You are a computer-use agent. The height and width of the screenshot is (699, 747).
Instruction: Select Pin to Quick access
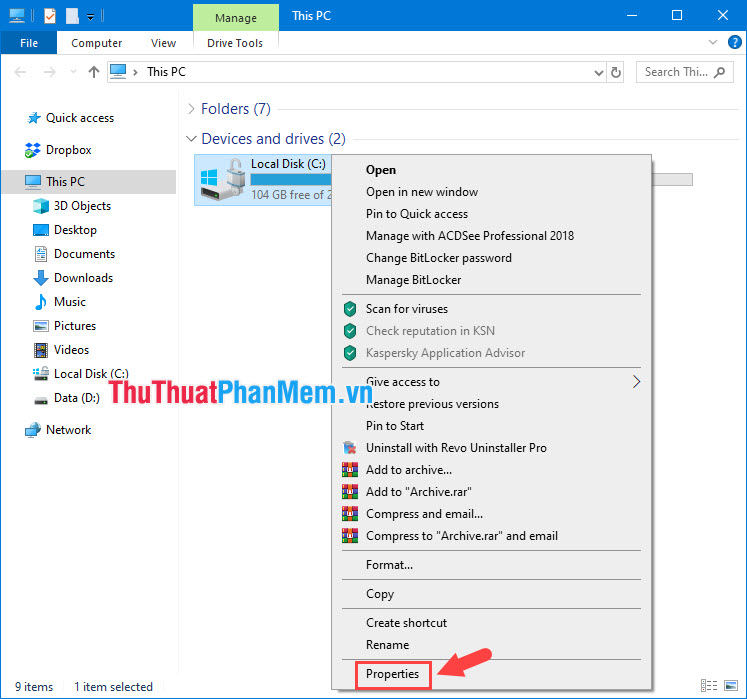coord(417,214)
